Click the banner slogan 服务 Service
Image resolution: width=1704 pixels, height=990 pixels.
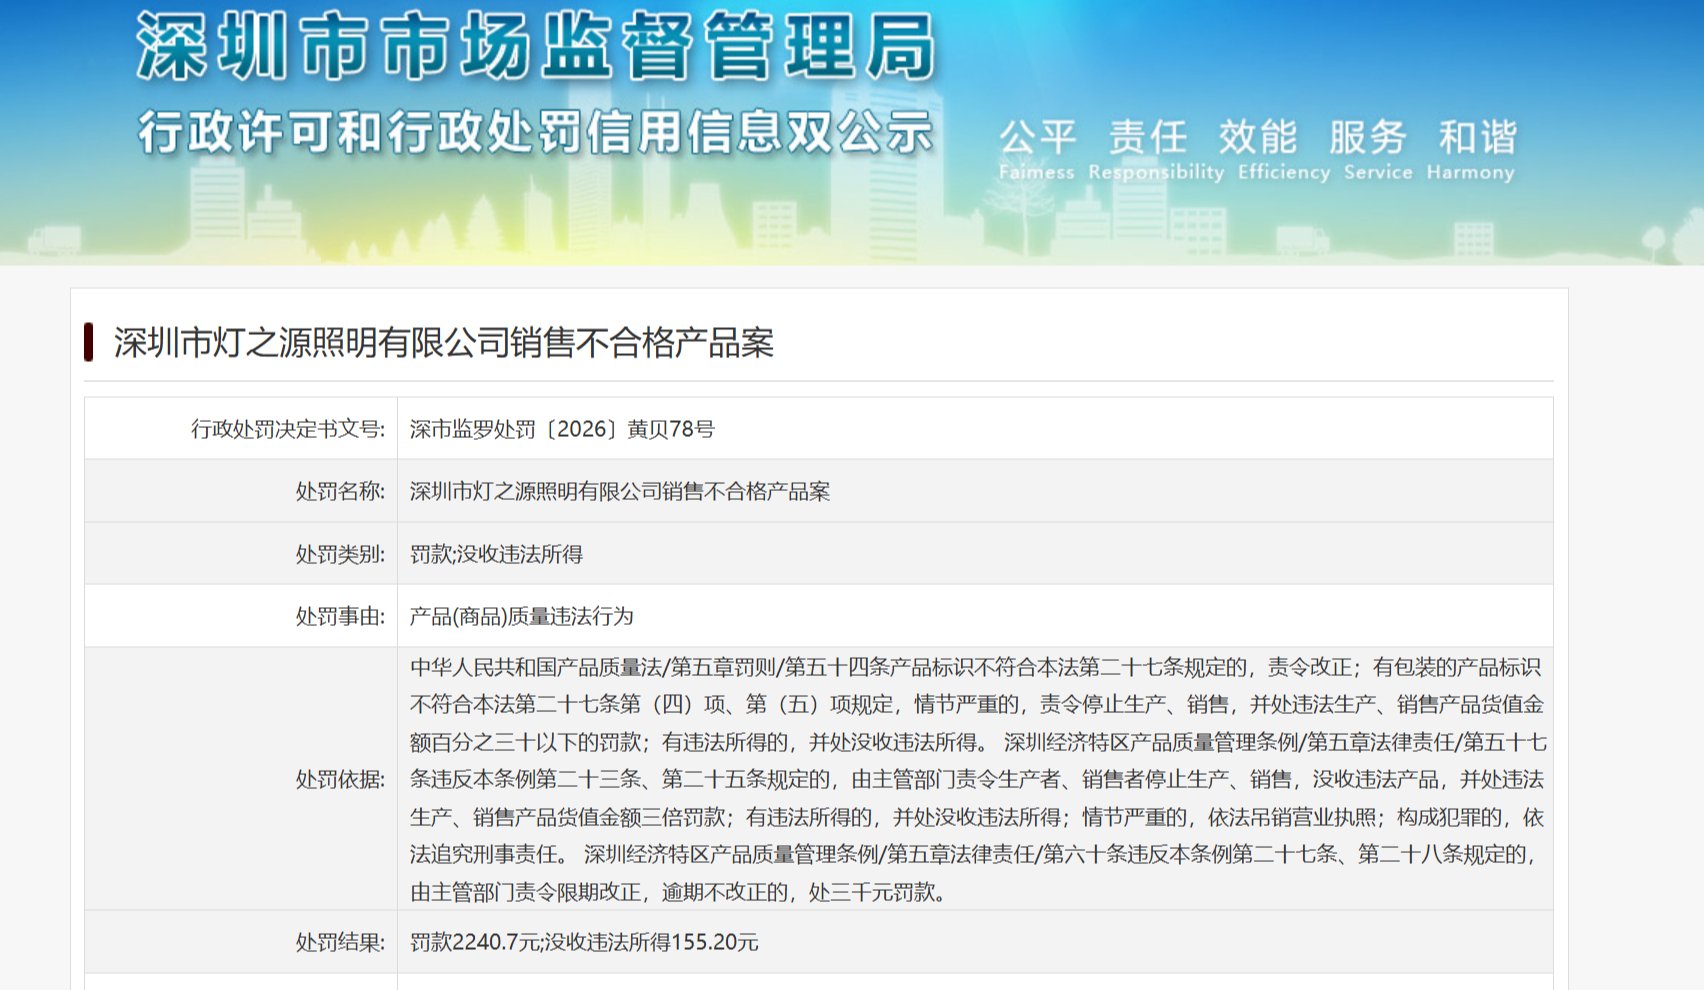pyautogui.click(x=1378, y=150)
